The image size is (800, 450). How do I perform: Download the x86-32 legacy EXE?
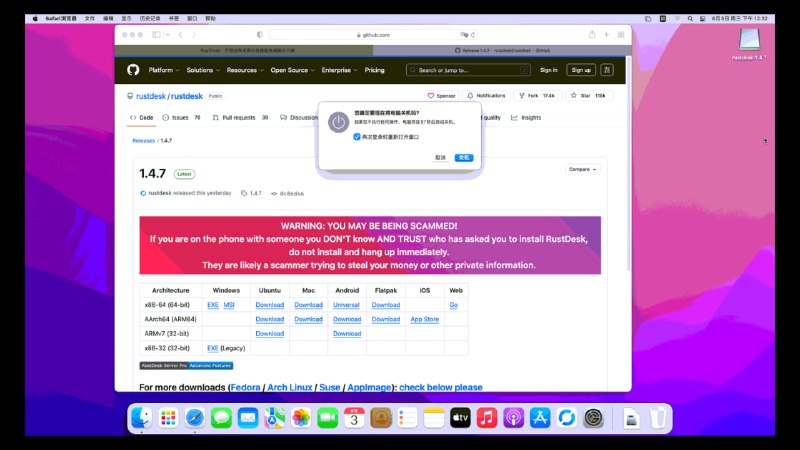pos(213,348)
